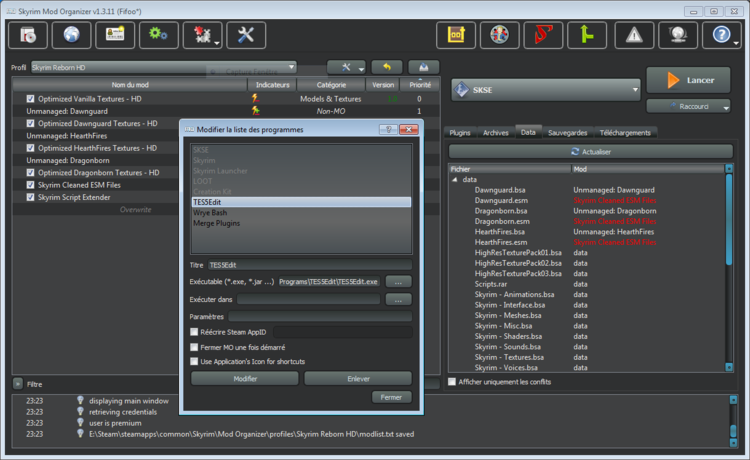The width and height of the screenshot is (750, 460).
Task: Browse Exécuter dans folder with ... button
Action: click(x=398, y=299)
